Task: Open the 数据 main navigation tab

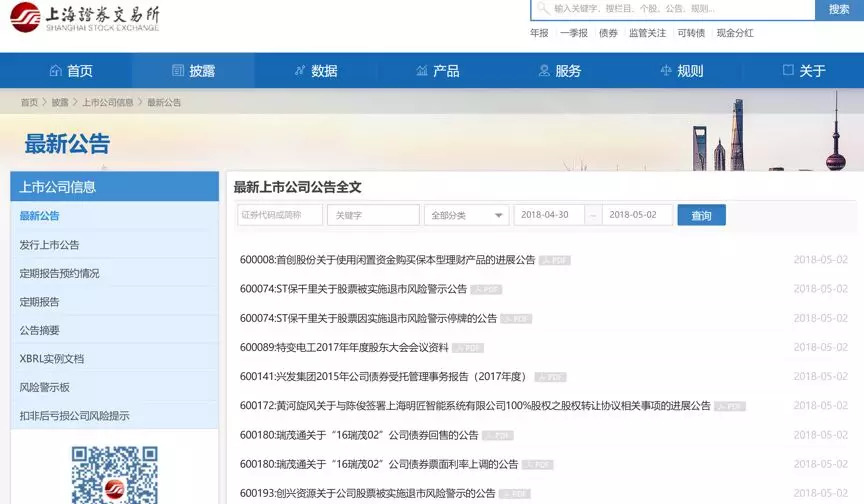Action: point(316,71)
